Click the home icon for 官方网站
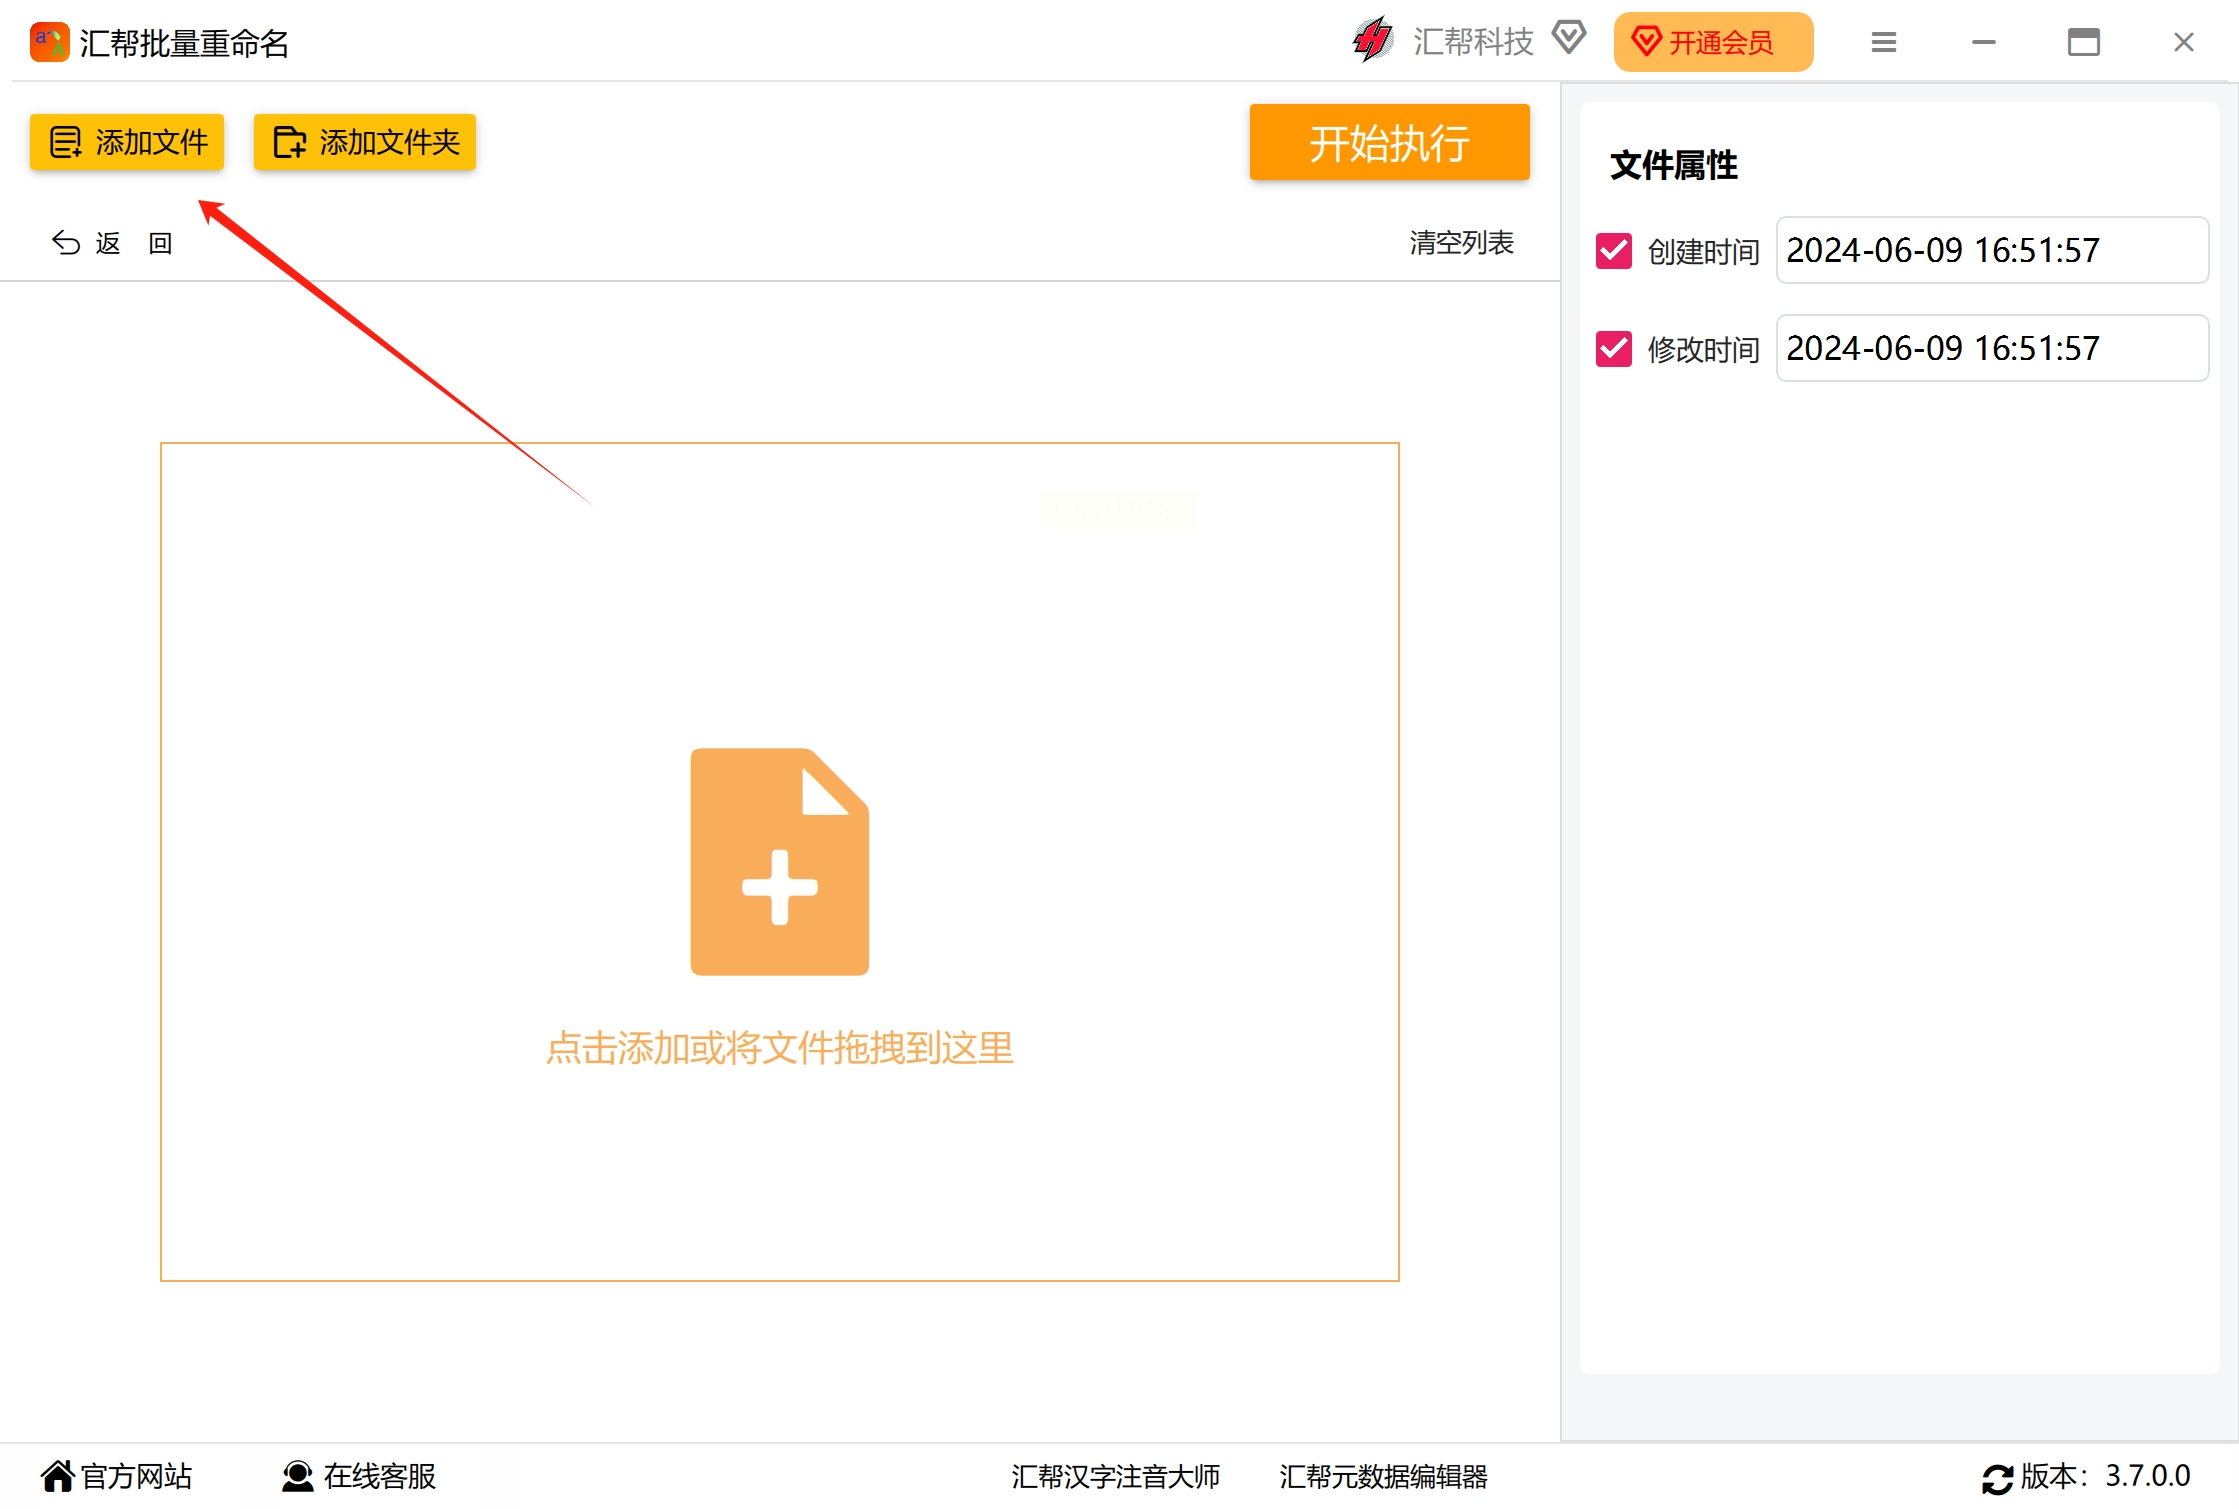Viewport: 2239px width, 1509px height. [x=58, y=1475]
